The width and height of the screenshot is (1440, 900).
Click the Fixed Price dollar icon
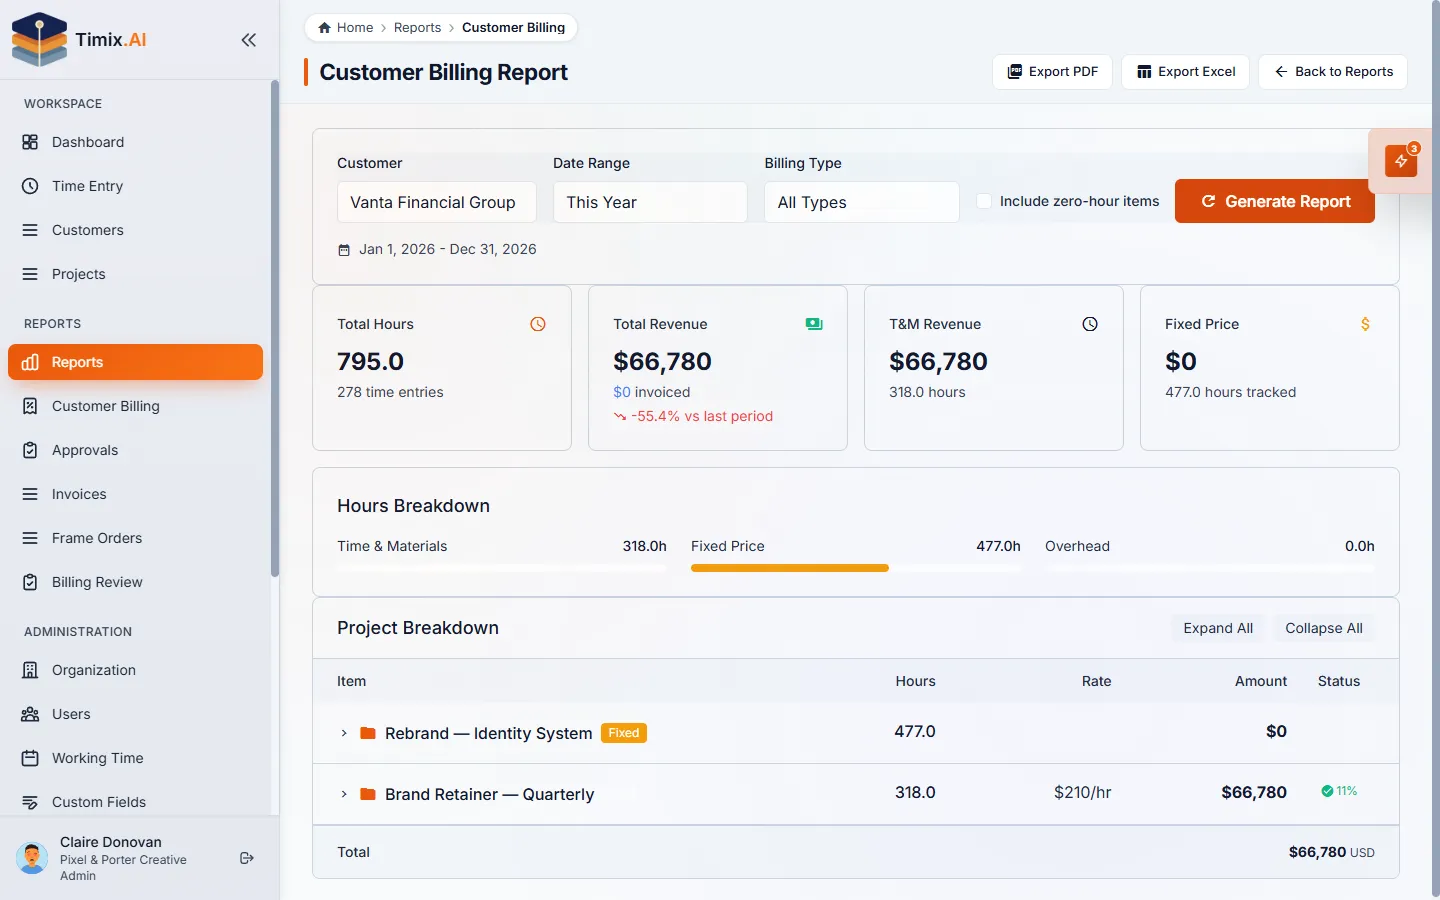click(x=1365, y=324)
